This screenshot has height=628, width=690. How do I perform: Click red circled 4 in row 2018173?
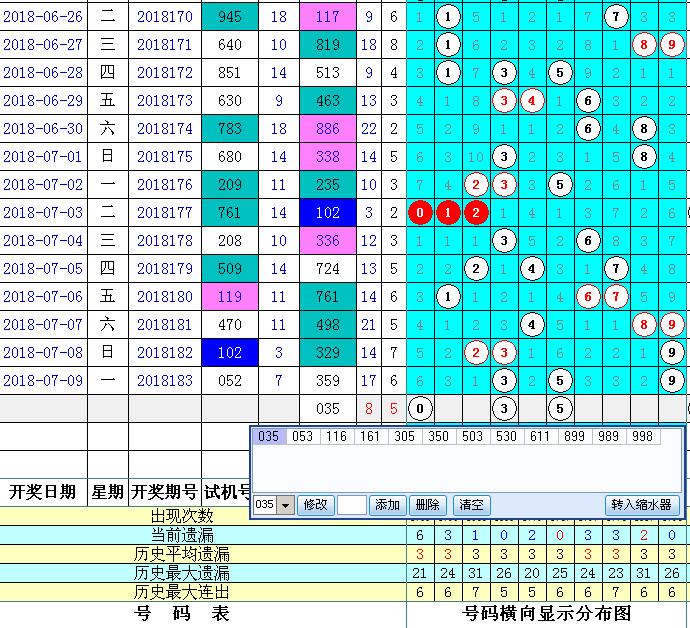click(533, 101)
